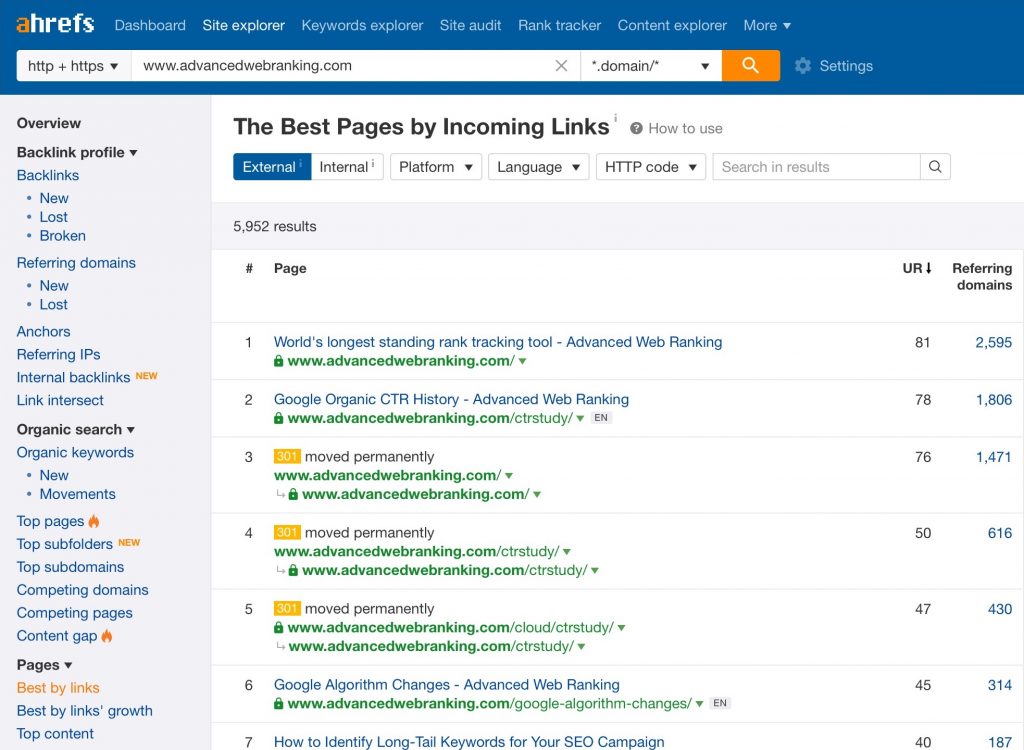Open the Google Organic CTR History page link
This screenshot has height=750, width=1024.
451,399
